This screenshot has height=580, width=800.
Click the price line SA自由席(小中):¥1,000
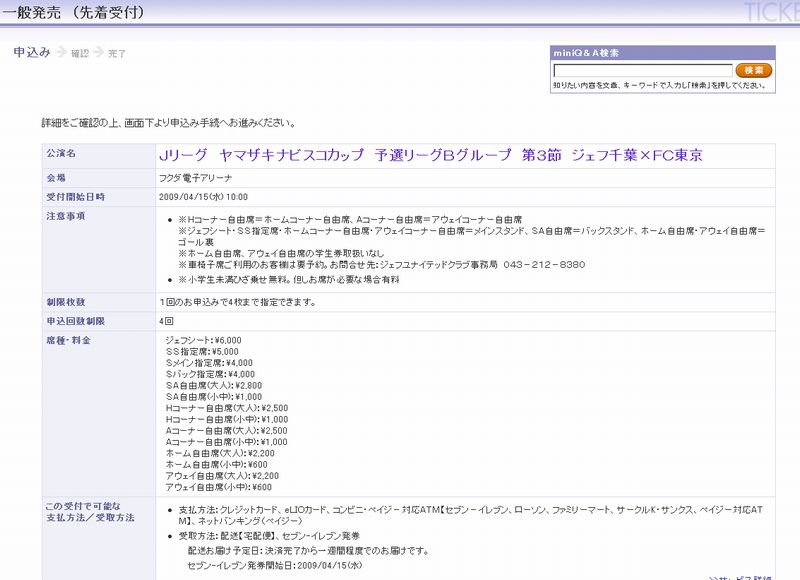(214, 397)
